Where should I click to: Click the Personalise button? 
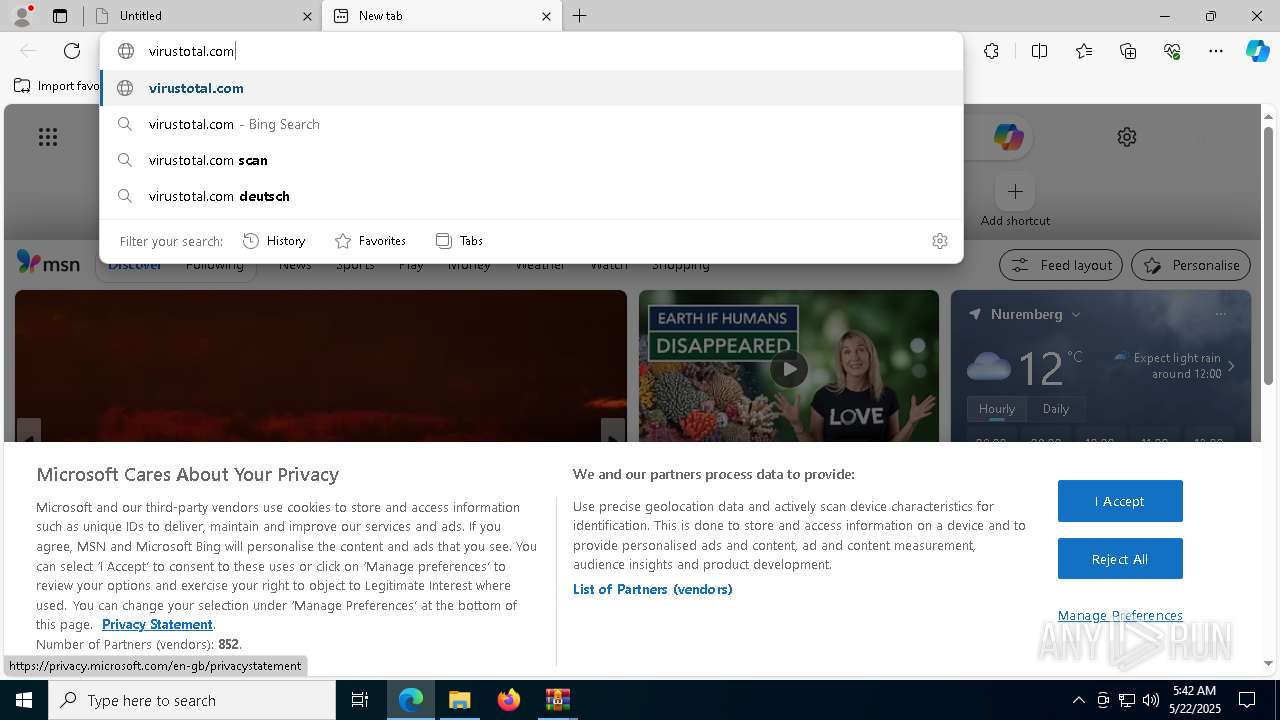click(x=1191, y=265)
